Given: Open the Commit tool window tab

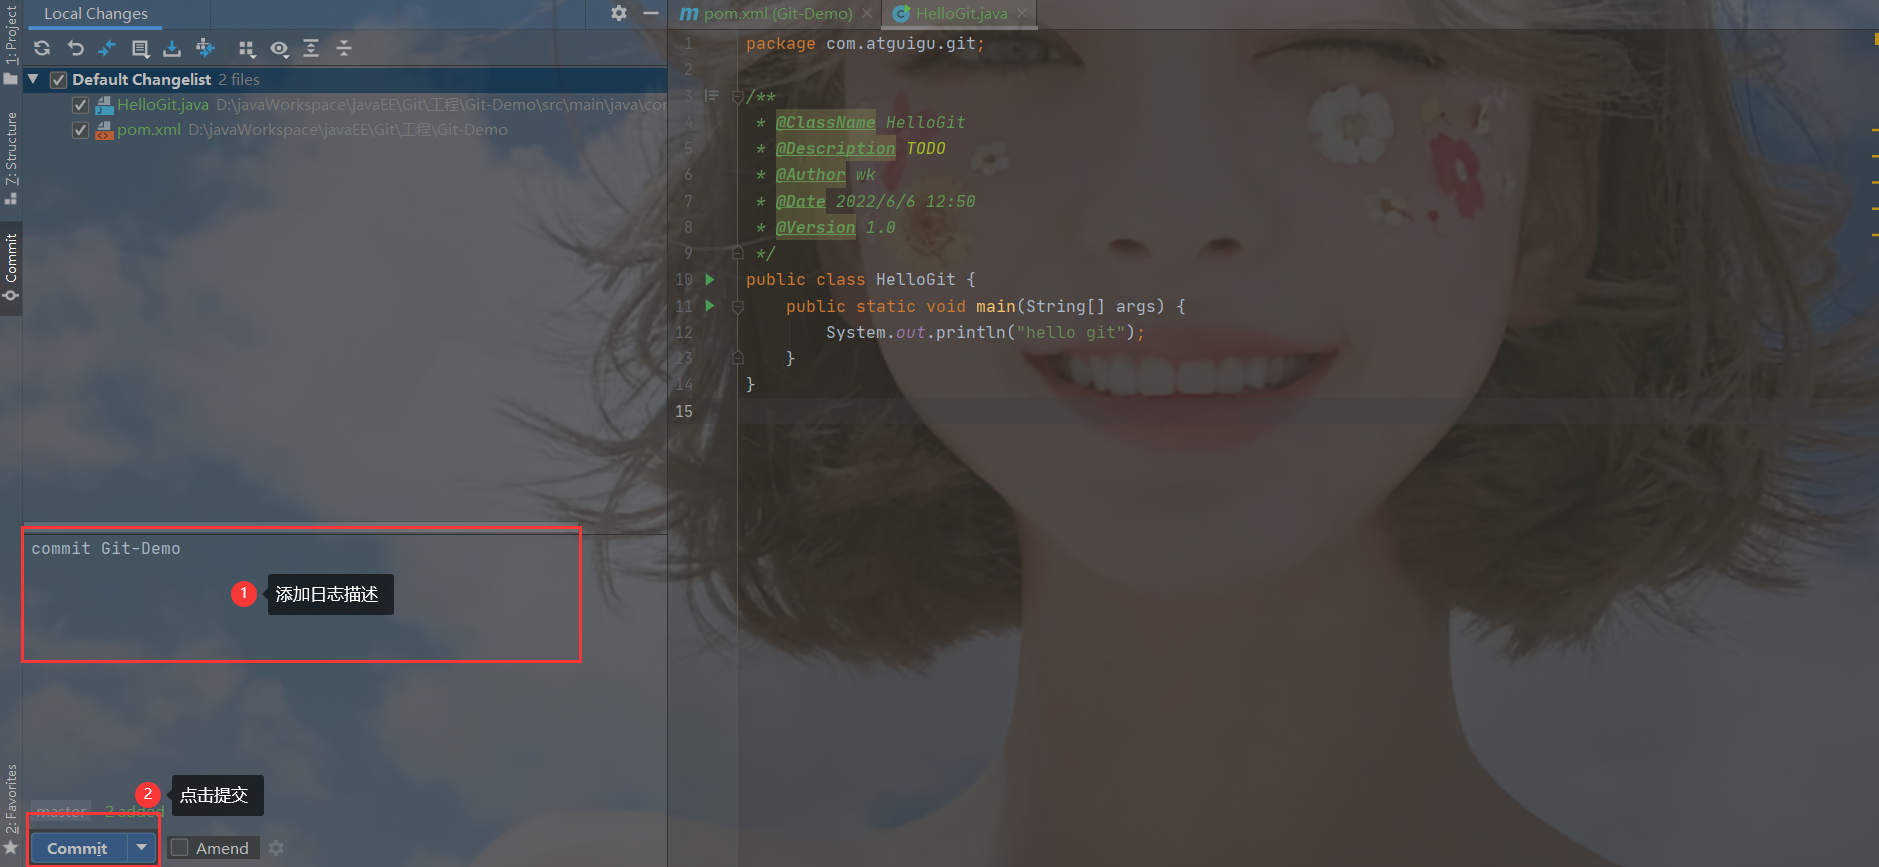Looking at the screenshot, I should click(x=11, y=267).
